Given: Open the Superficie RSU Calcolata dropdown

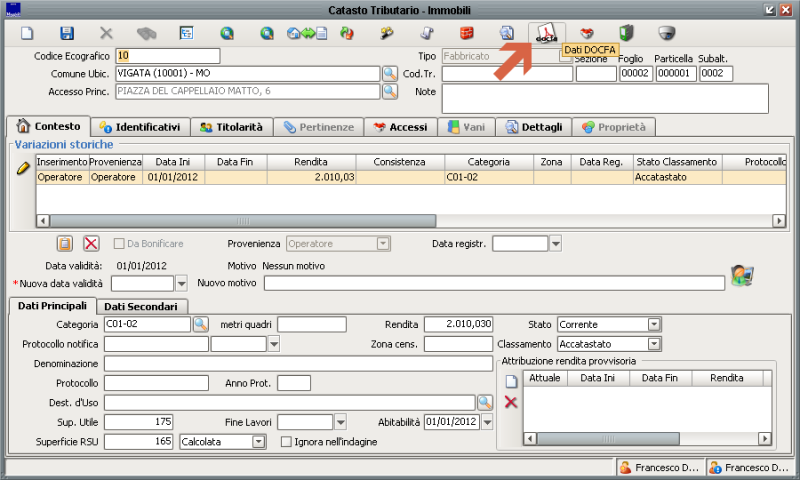Looking at the screenshot, I should coord(258,441).
